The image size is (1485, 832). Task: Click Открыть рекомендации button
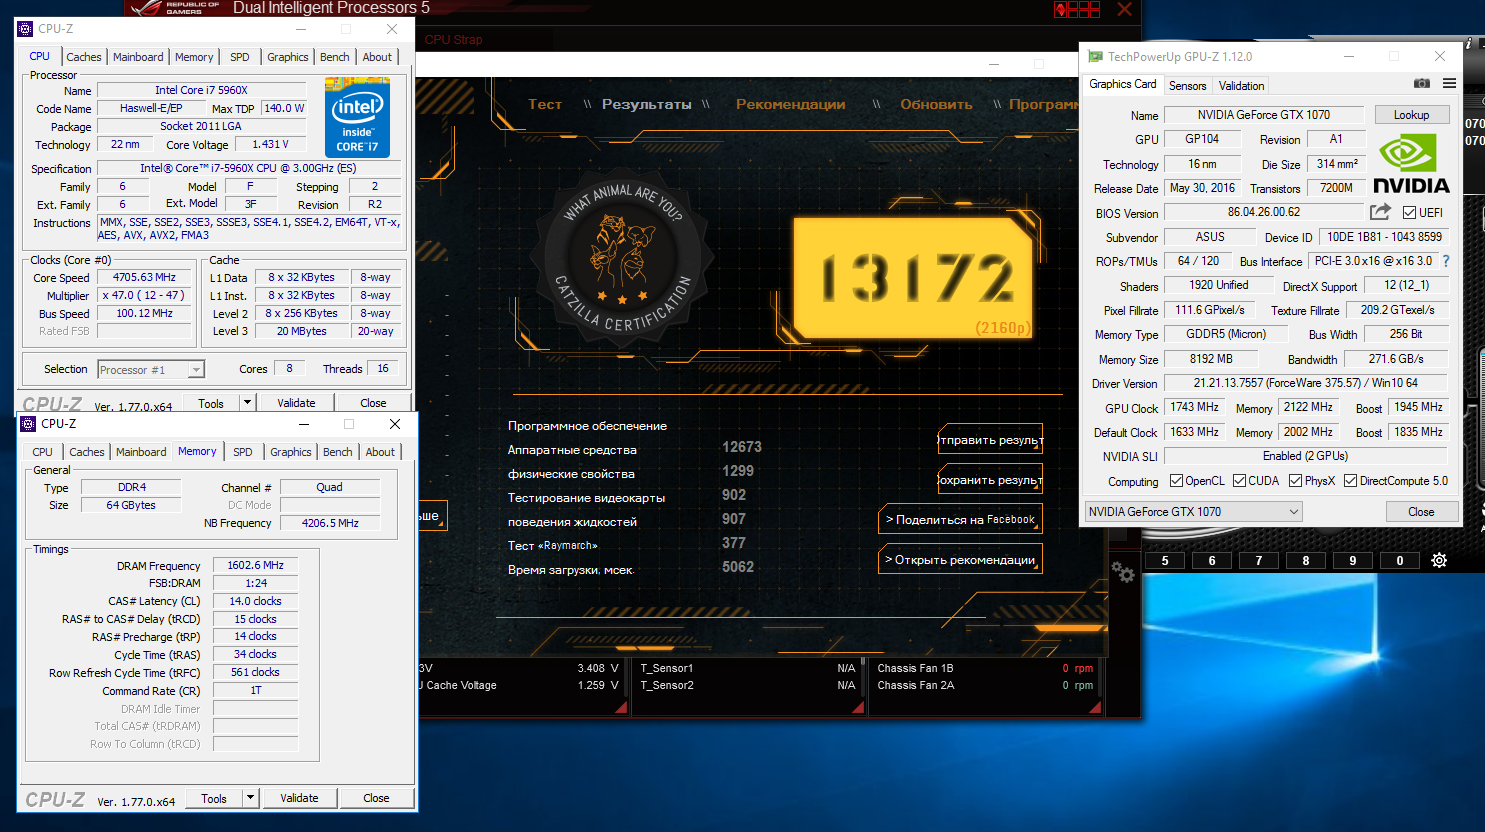pyautogui.click(x=960, y=559)
